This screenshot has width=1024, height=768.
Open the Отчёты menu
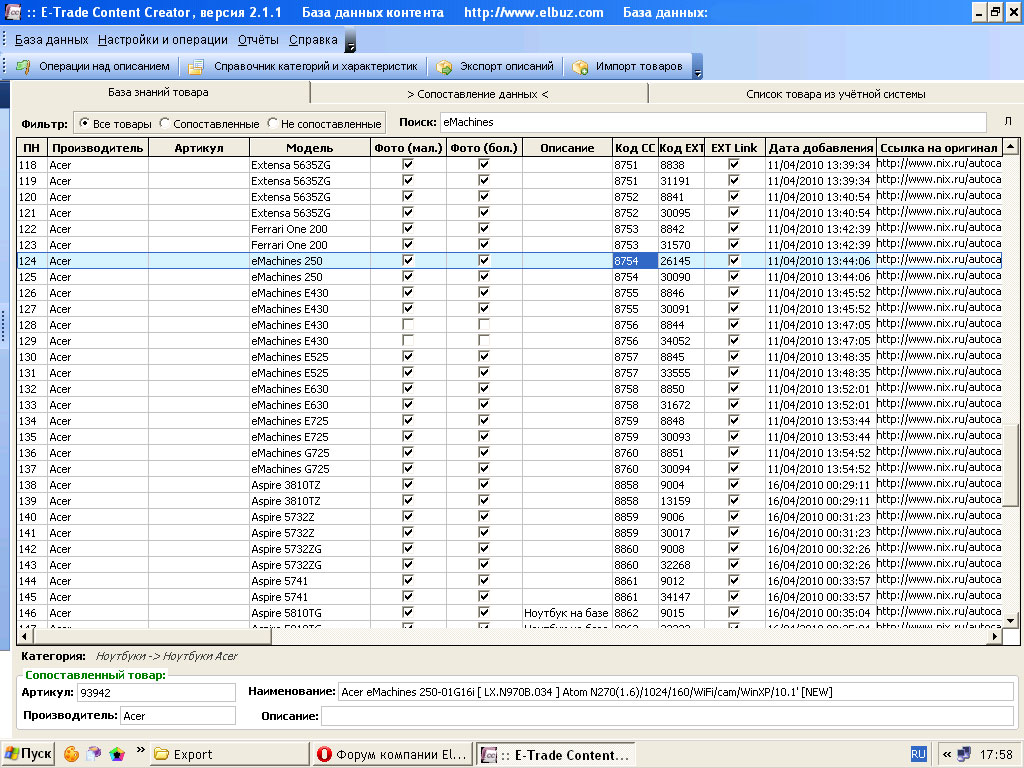pyautogui.click(x=258, y=40)
